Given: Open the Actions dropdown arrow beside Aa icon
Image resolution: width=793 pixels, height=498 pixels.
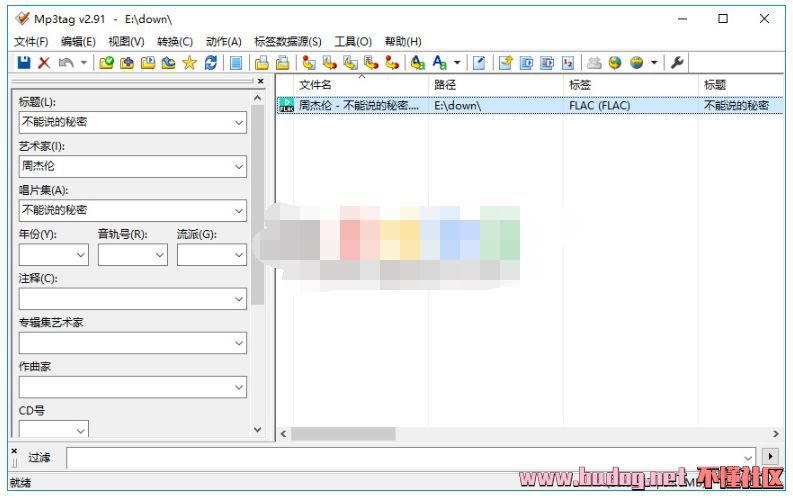Looking at the screenshot, I should [x=457, y=63].
